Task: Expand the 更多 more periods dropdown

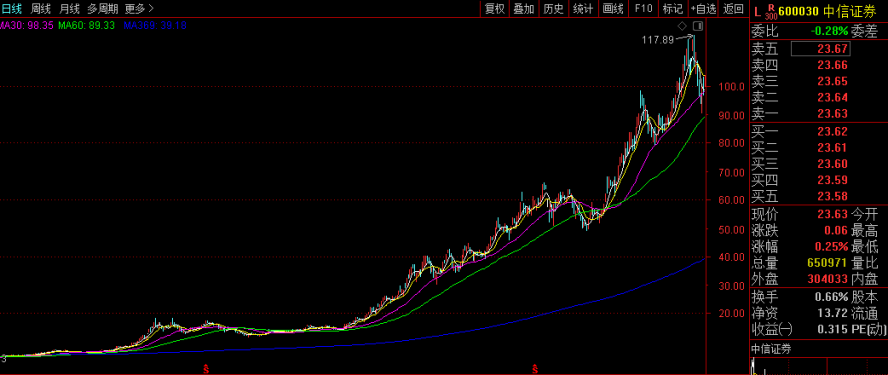Action: click(139, 8)
